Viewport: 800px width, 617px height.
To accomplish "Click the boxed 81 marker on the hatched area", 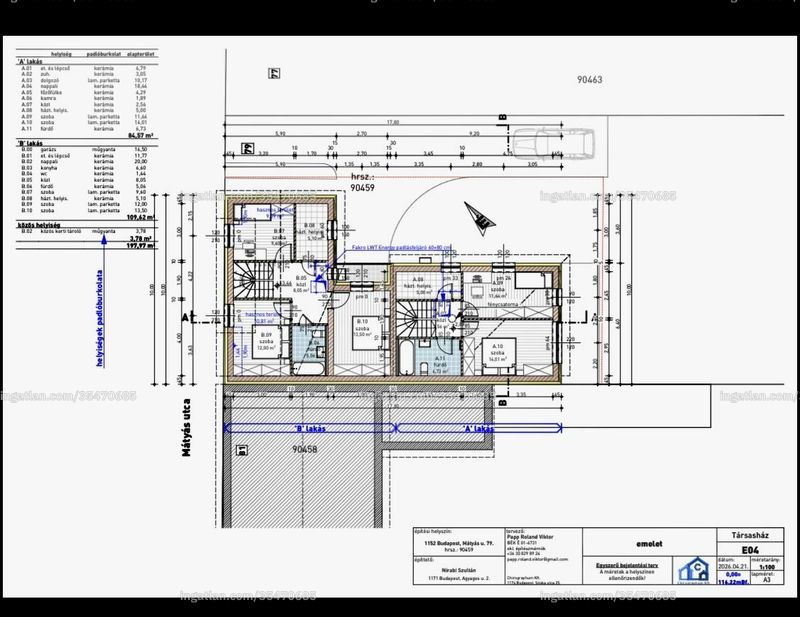I will point(242,450).
